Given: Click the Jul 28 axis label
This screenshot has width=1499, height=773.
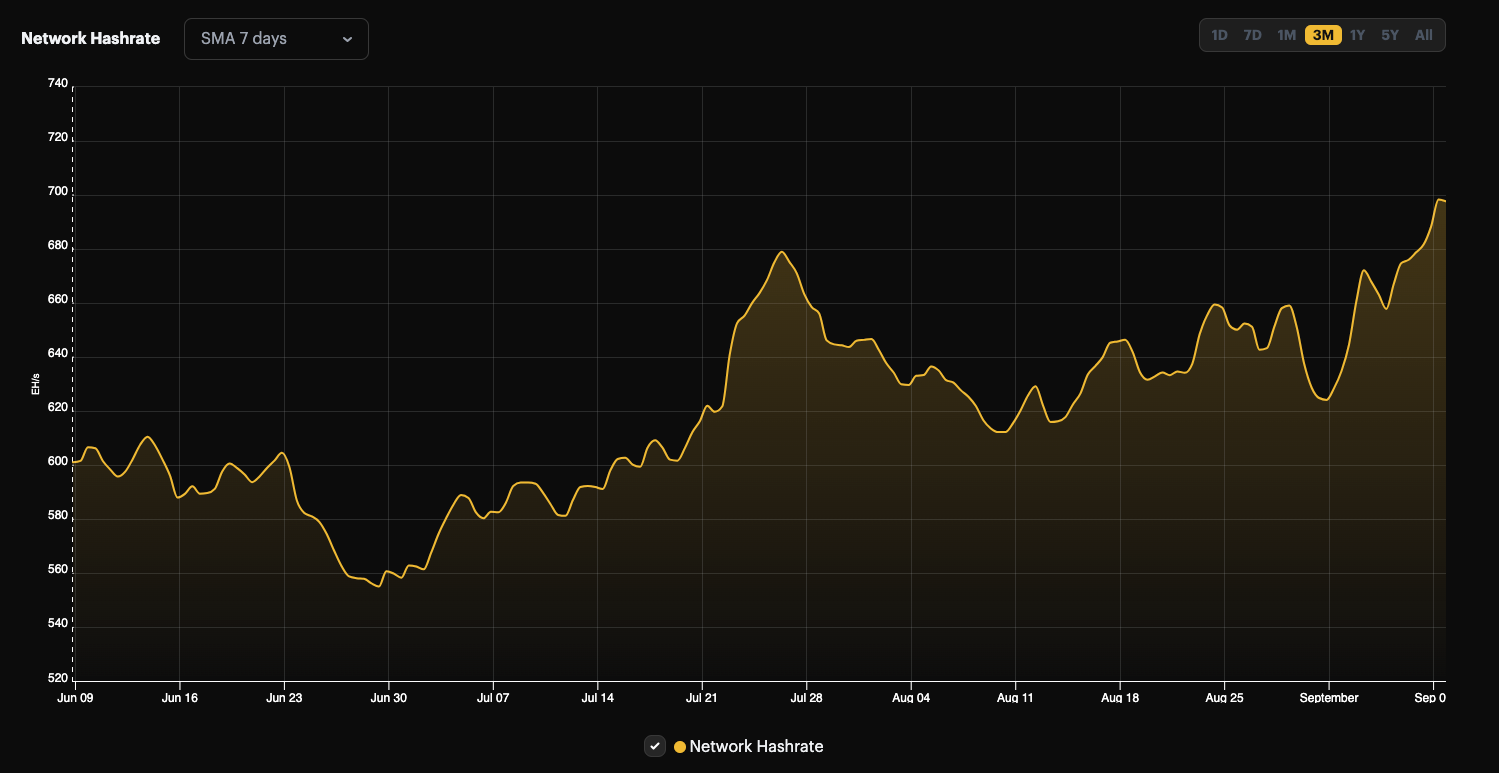Looking at the screenshot, I should (807, 697).
